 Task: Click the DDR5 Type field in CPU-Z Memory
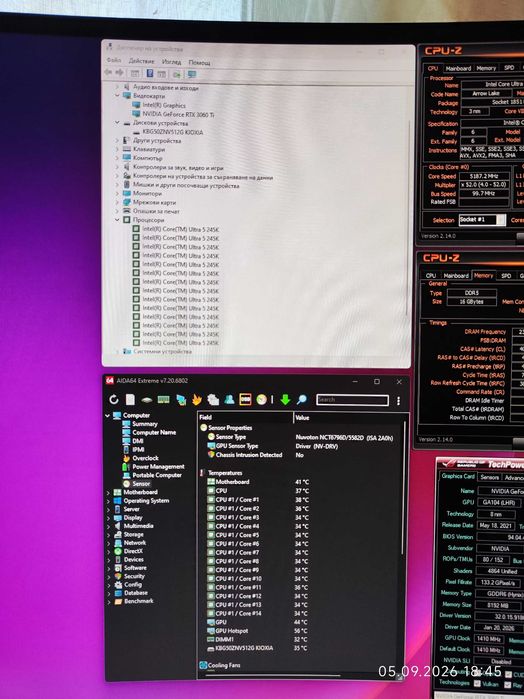pos(472,293)
